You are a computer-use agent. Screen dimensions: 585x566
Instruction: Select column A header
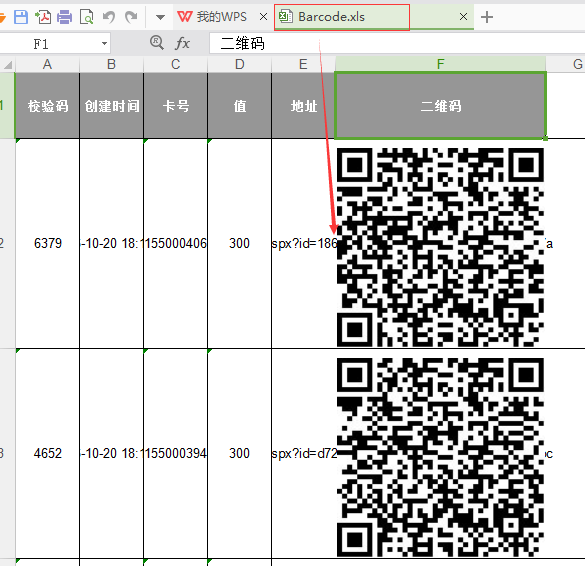pyautogui.click(x=47, y=65)
